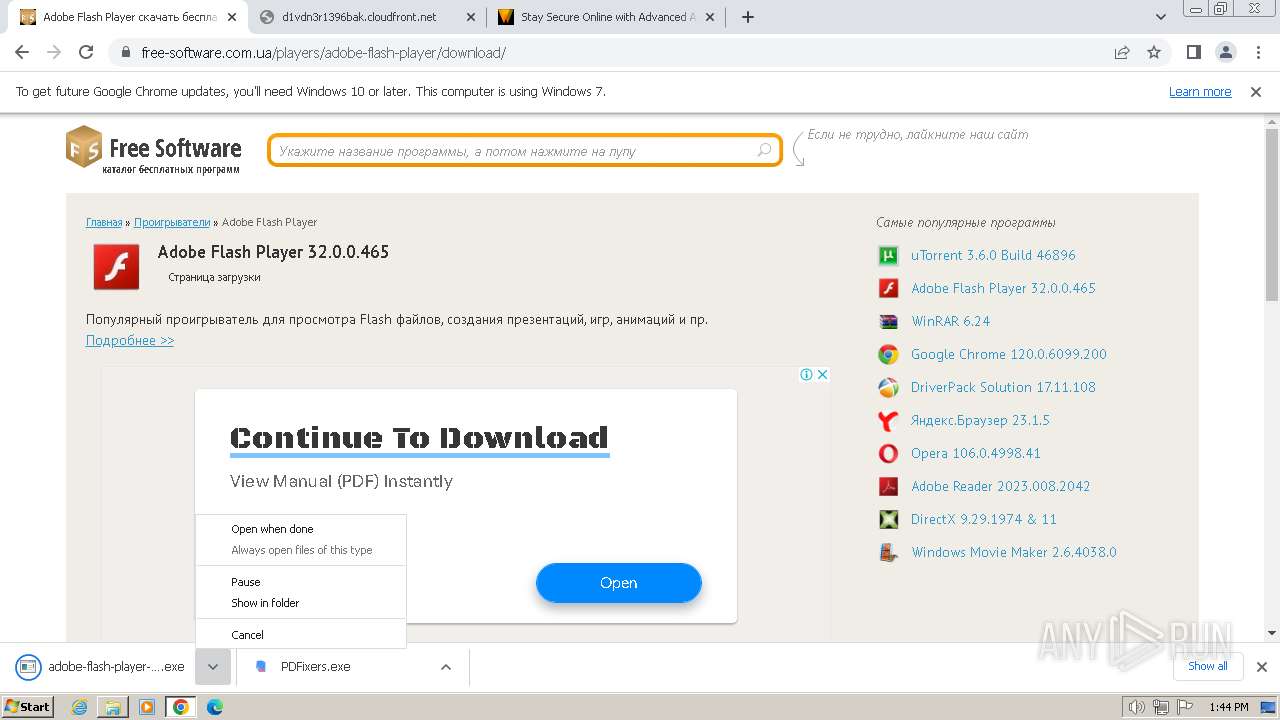Launch Windows Media Player from the taskbar
The height and width of the screenshot is (720, 1280).
[147, 707]
